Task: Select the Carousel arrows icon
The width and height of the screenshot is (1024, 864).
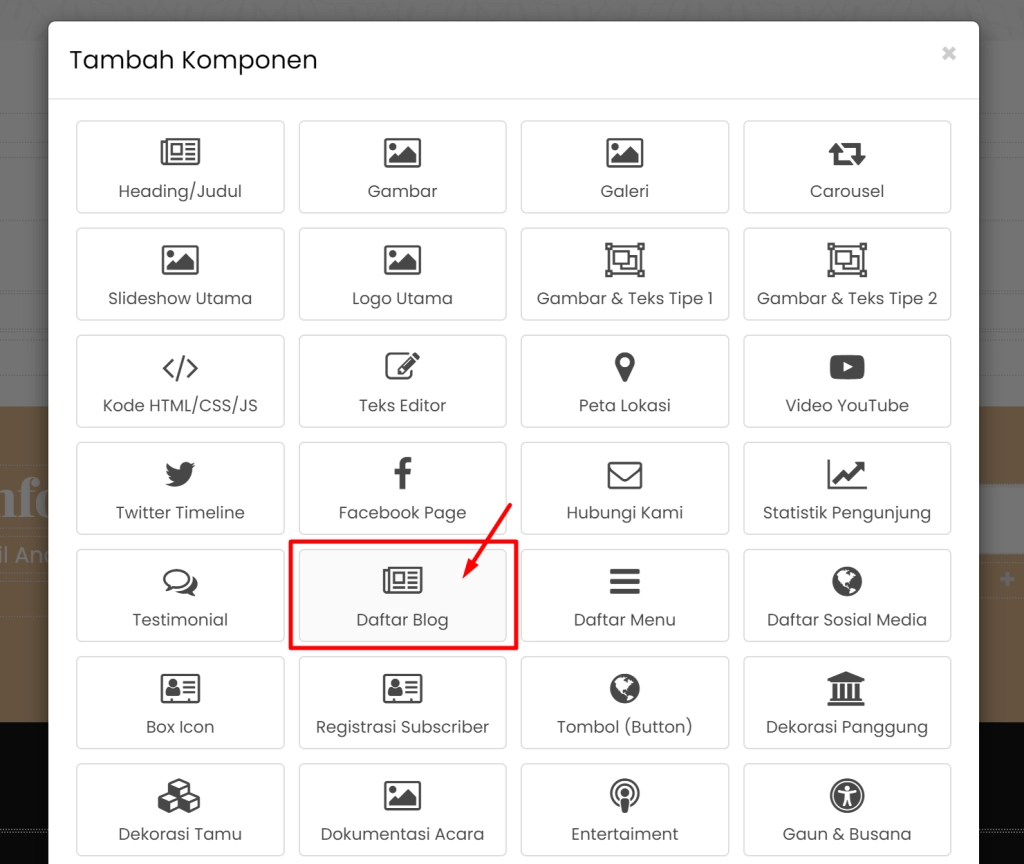Action: pos(846,153)
